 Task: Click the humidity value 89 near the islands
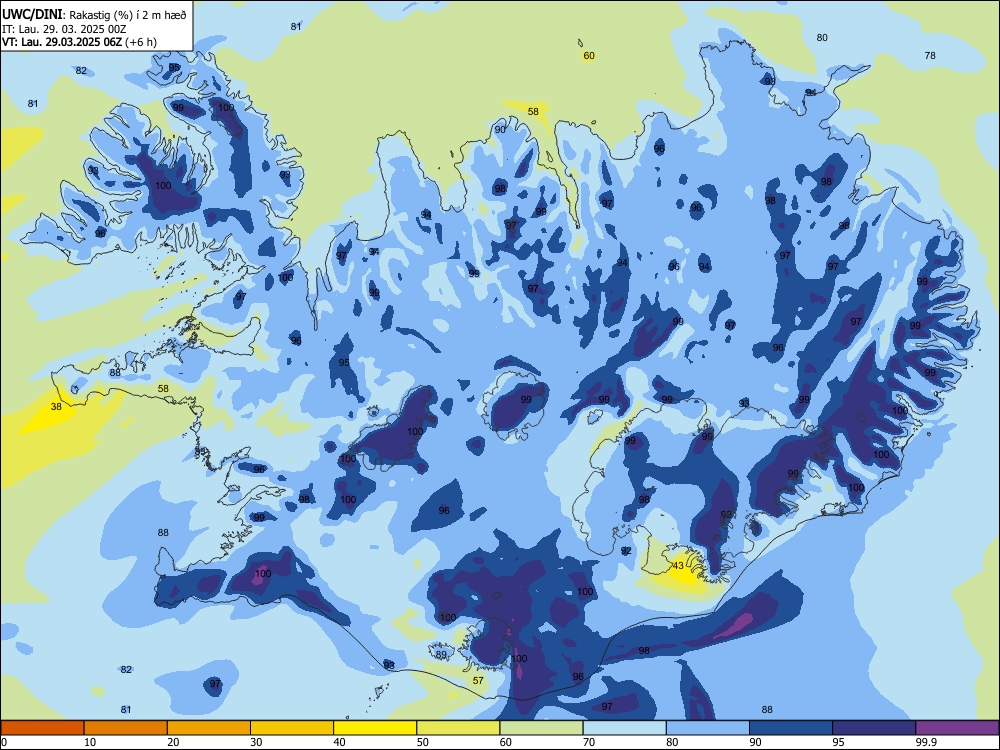(441, 654)
